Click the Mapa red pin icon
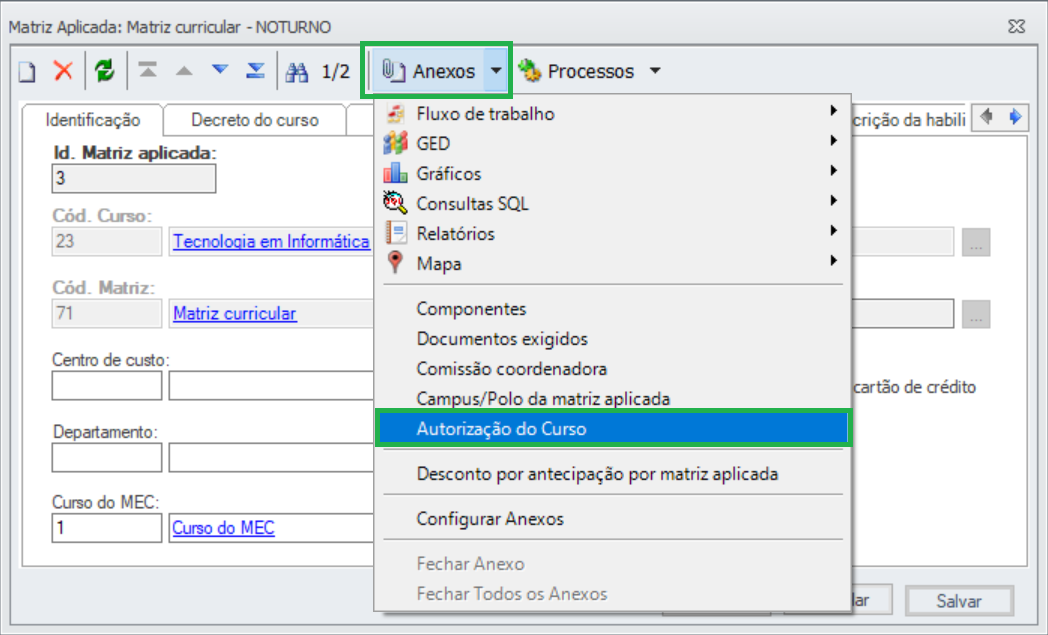This screenshot has height=635, width=1048. [x=396, y=262]
